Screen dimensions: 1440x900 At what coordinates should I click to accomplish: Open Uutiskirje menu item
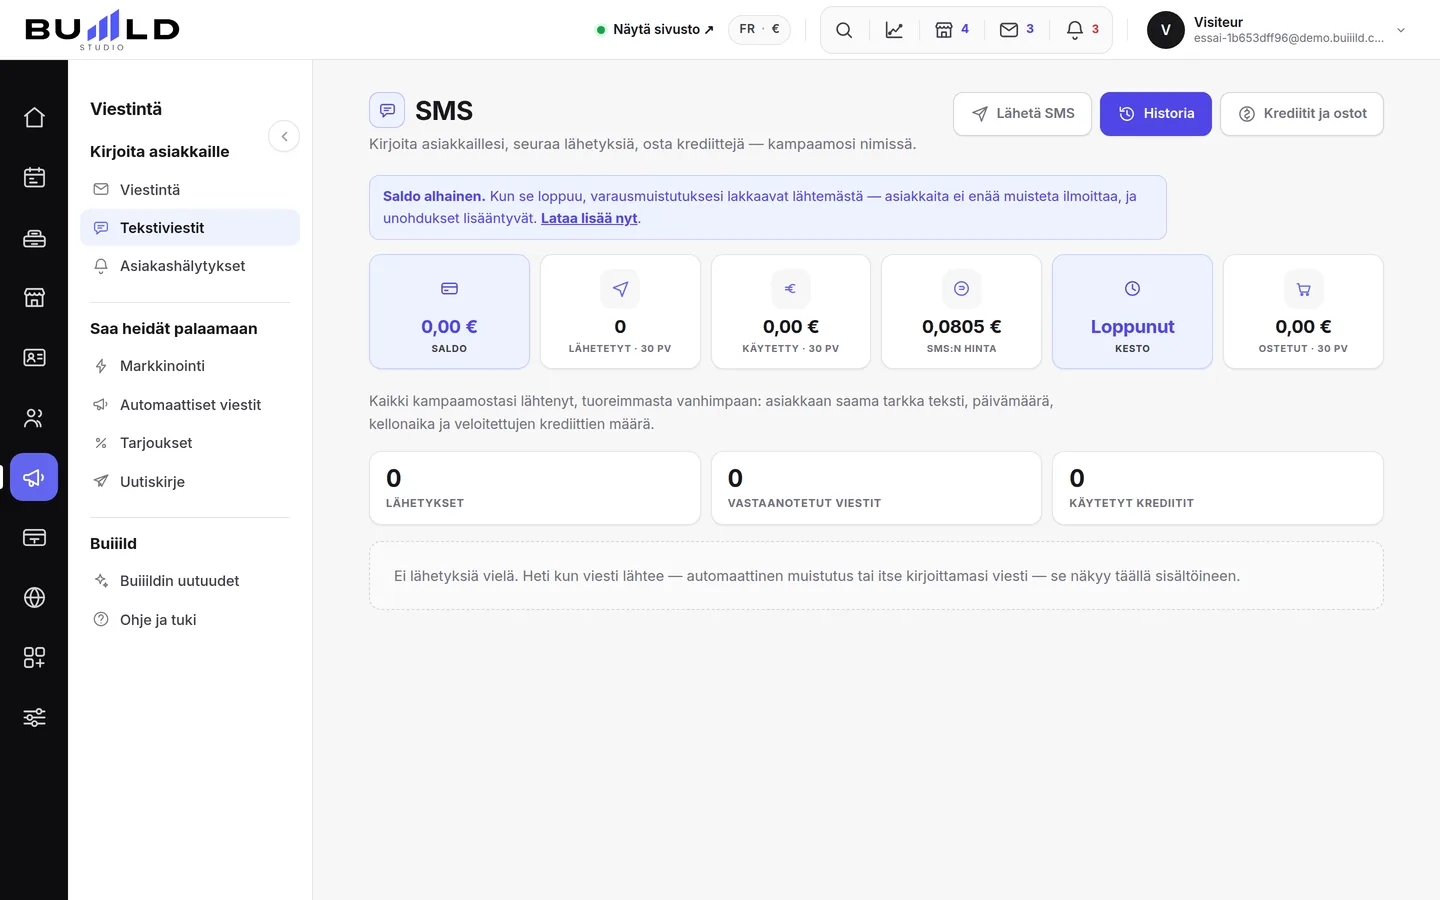(190, 481)
